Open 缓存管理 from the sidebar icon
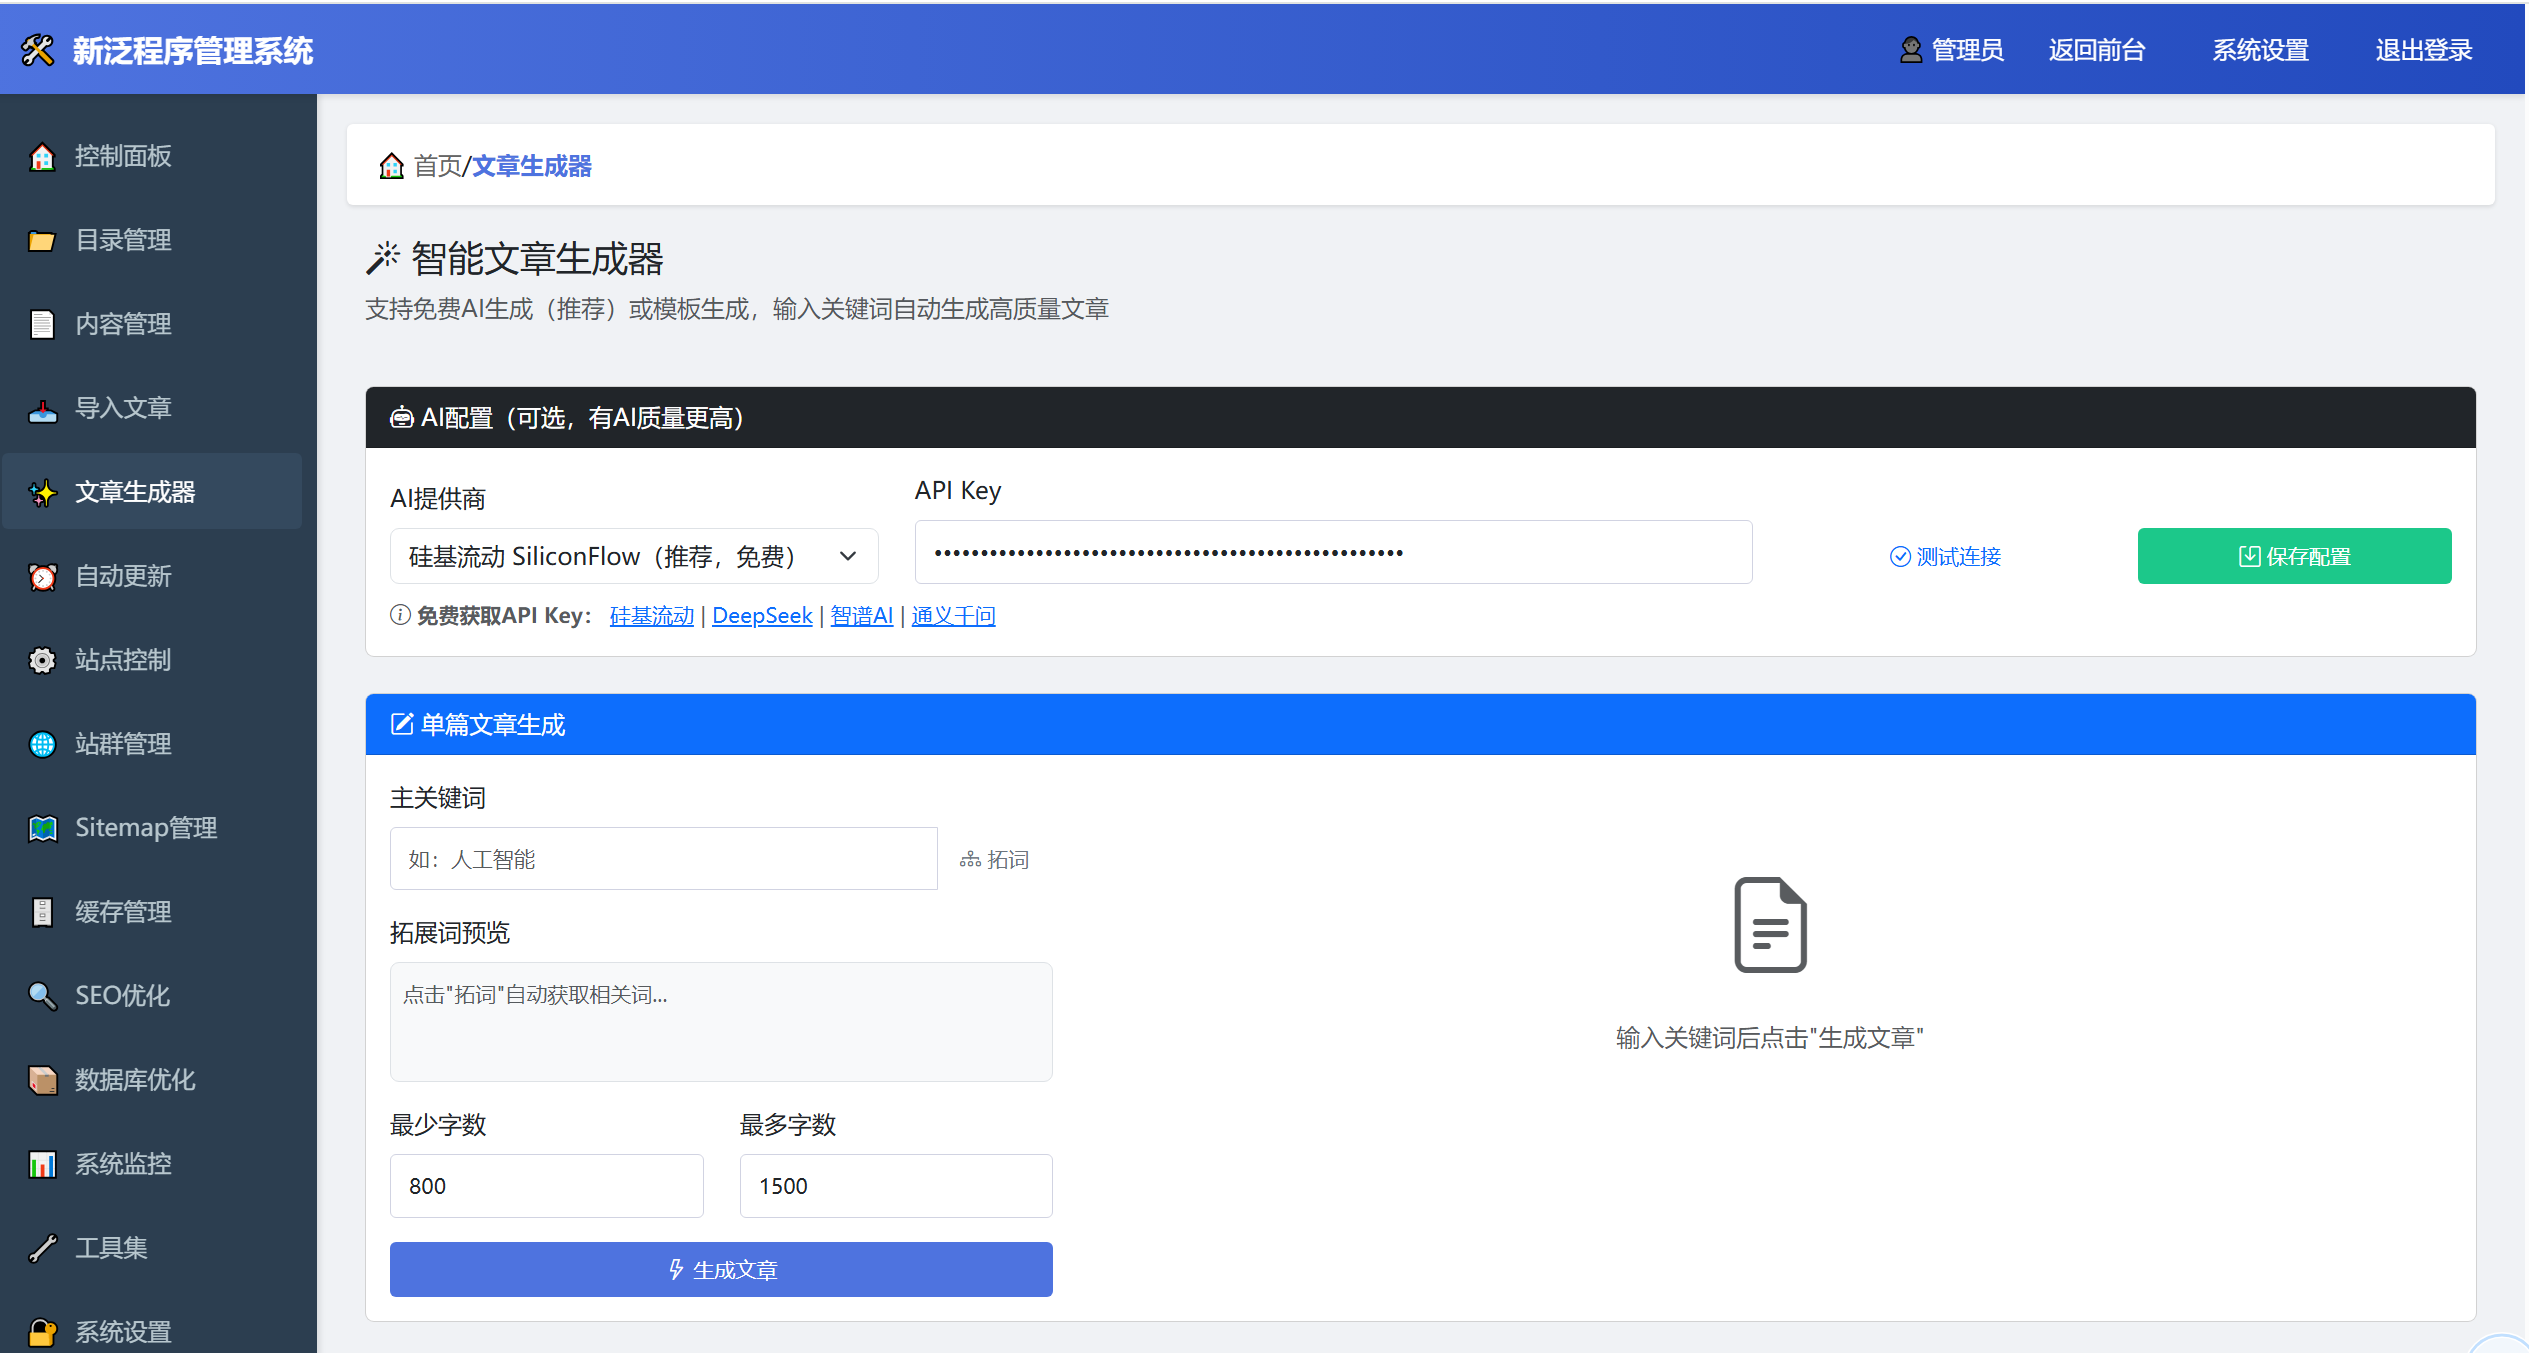The height and width of the screenshot is (1353, 2529). pyautogui.click(x=42, y=911)
